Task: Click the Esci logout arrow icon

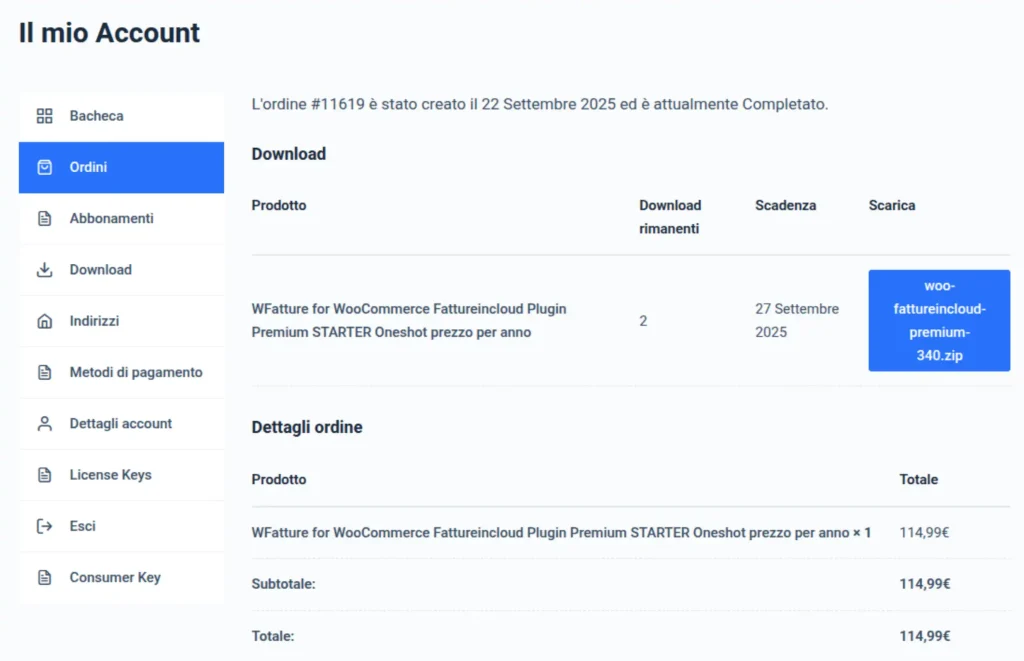Action: tap(44, 526)
